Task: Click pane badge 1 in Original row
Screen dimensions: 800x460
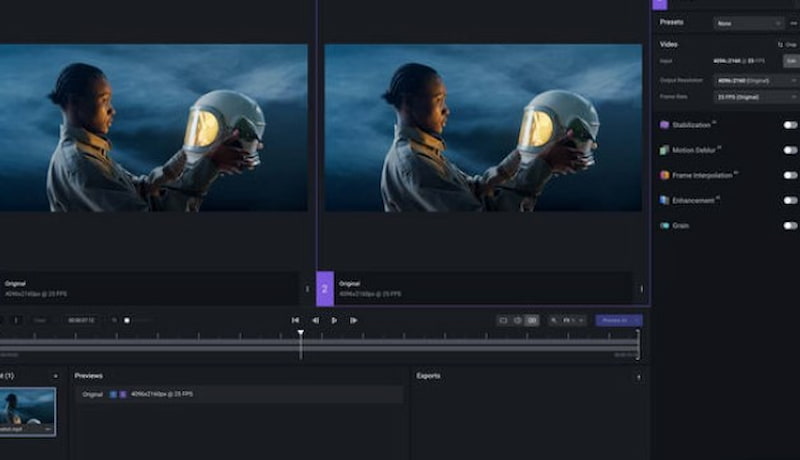Action: [x=113, y=394]
